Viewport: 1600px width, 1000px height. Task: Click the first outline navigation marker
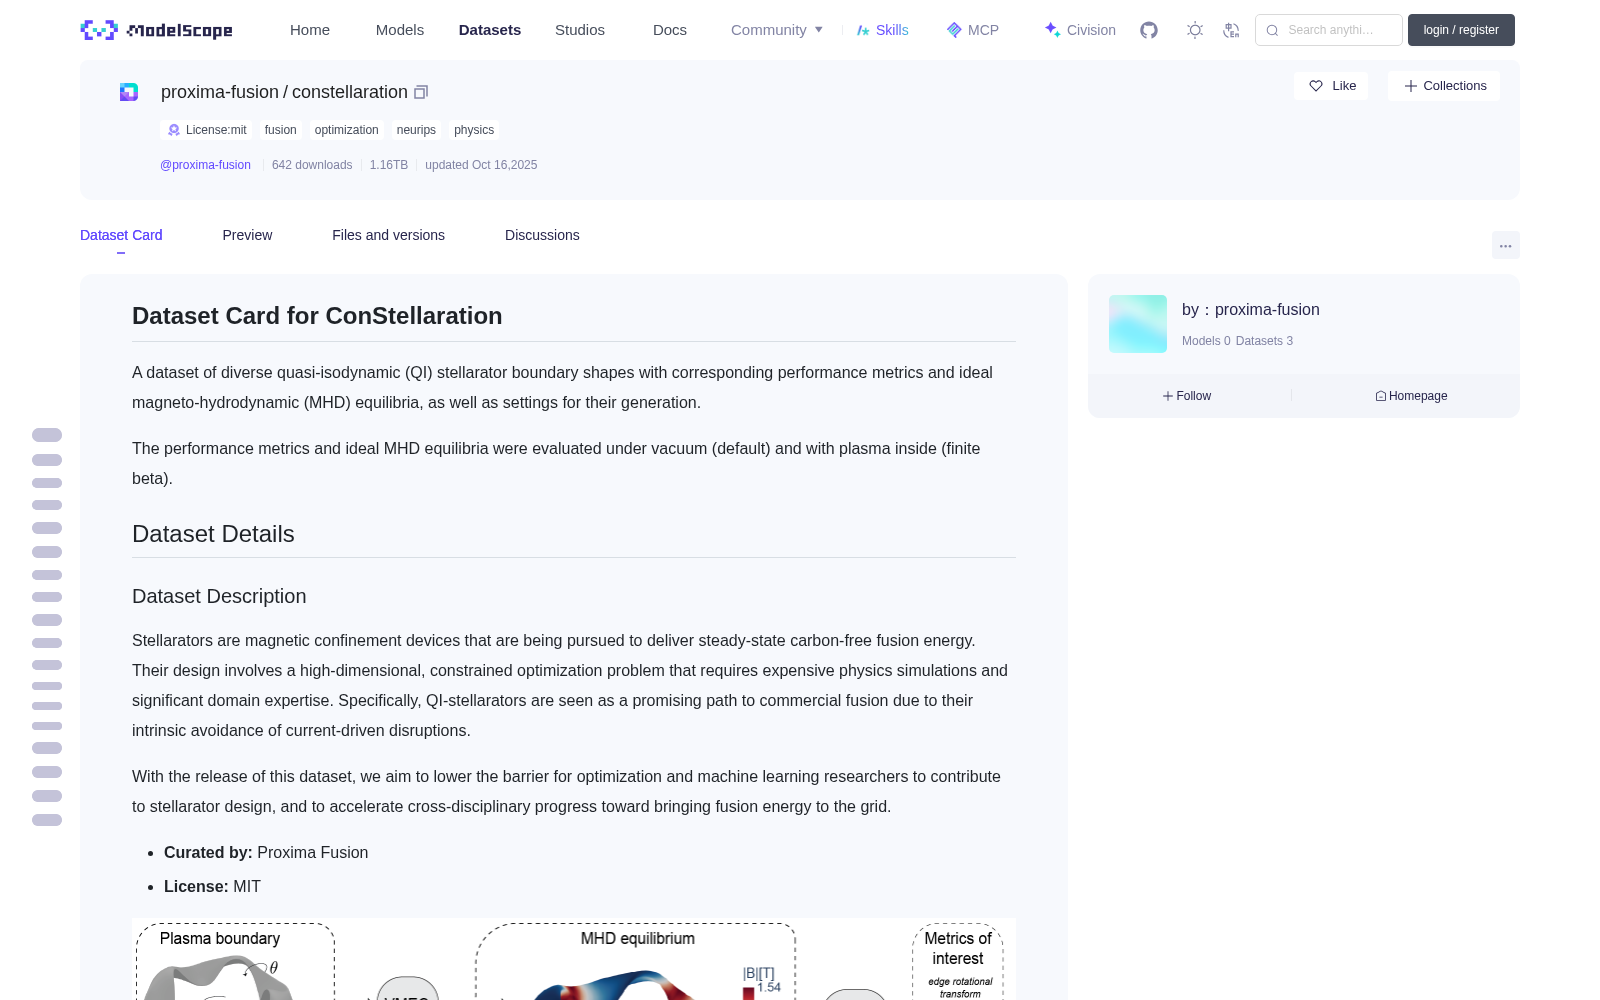(47, 435)
